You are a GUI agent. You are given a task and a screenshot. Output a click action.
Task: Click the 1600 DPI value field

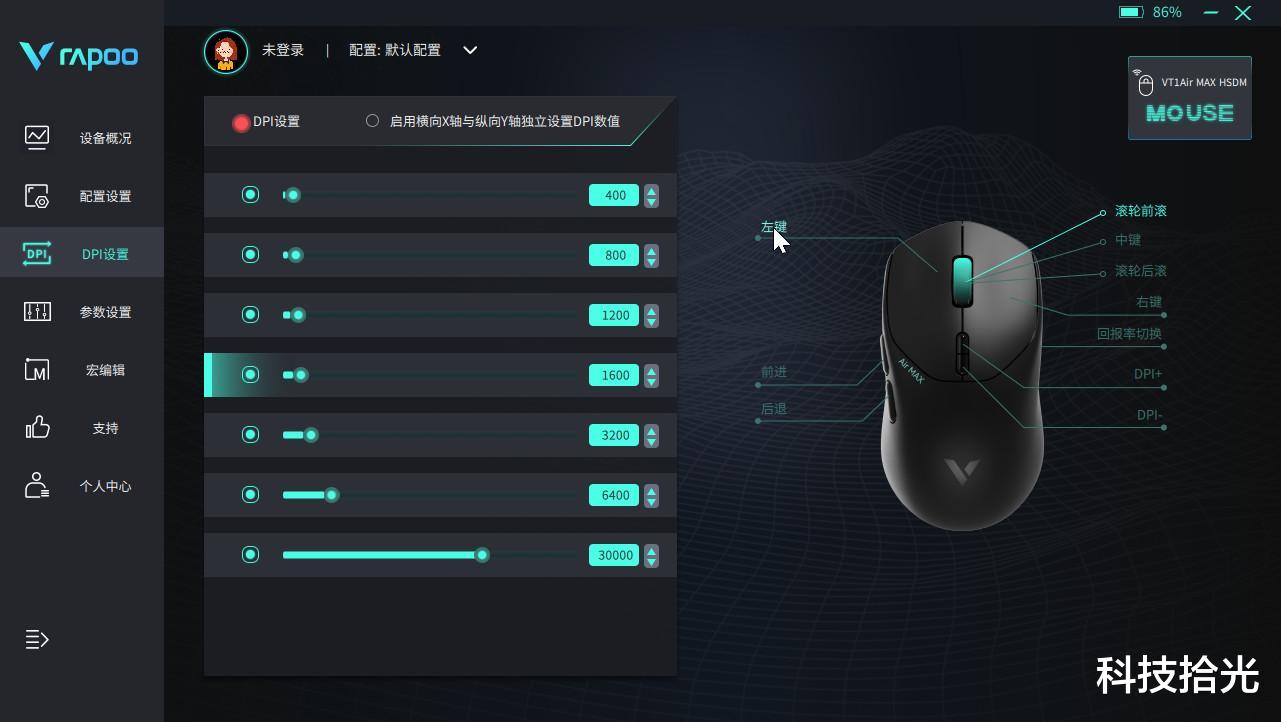click(x=615, y=375)
